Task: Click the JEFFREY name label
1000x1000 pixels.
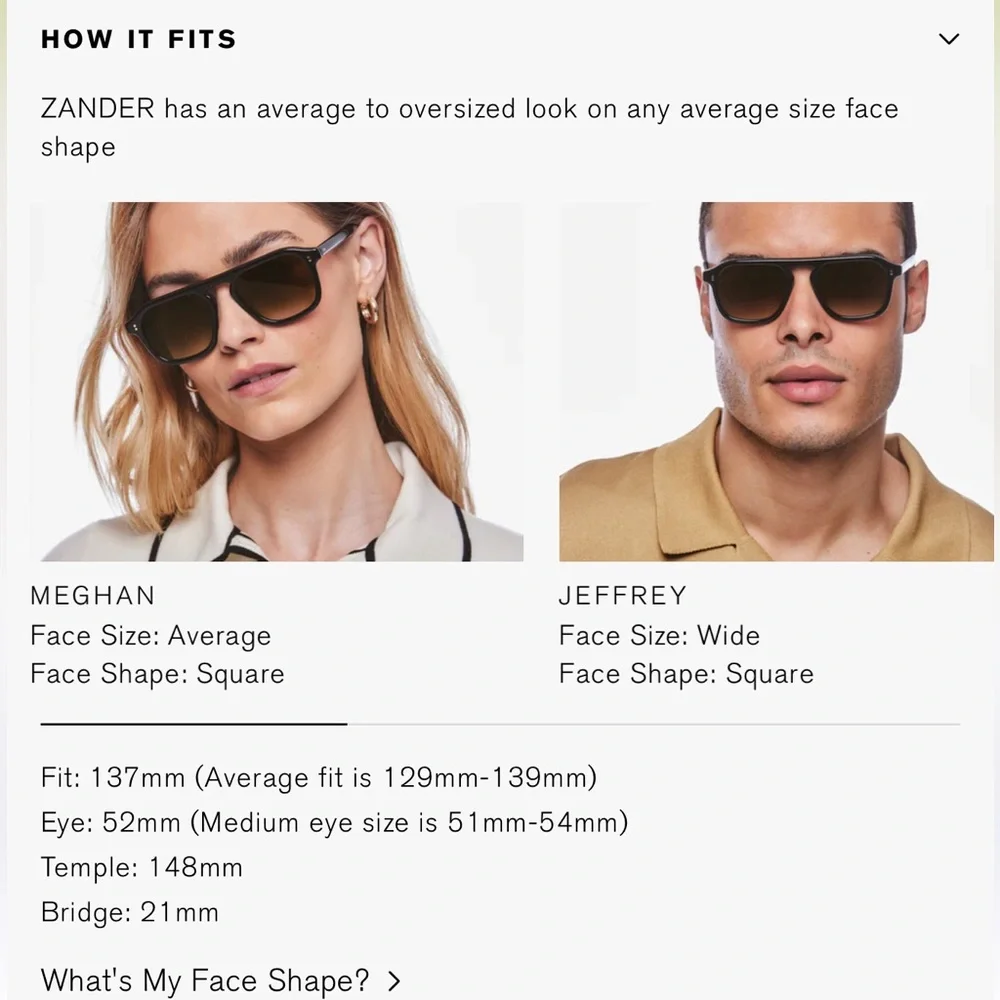Action: click(622, 596)
